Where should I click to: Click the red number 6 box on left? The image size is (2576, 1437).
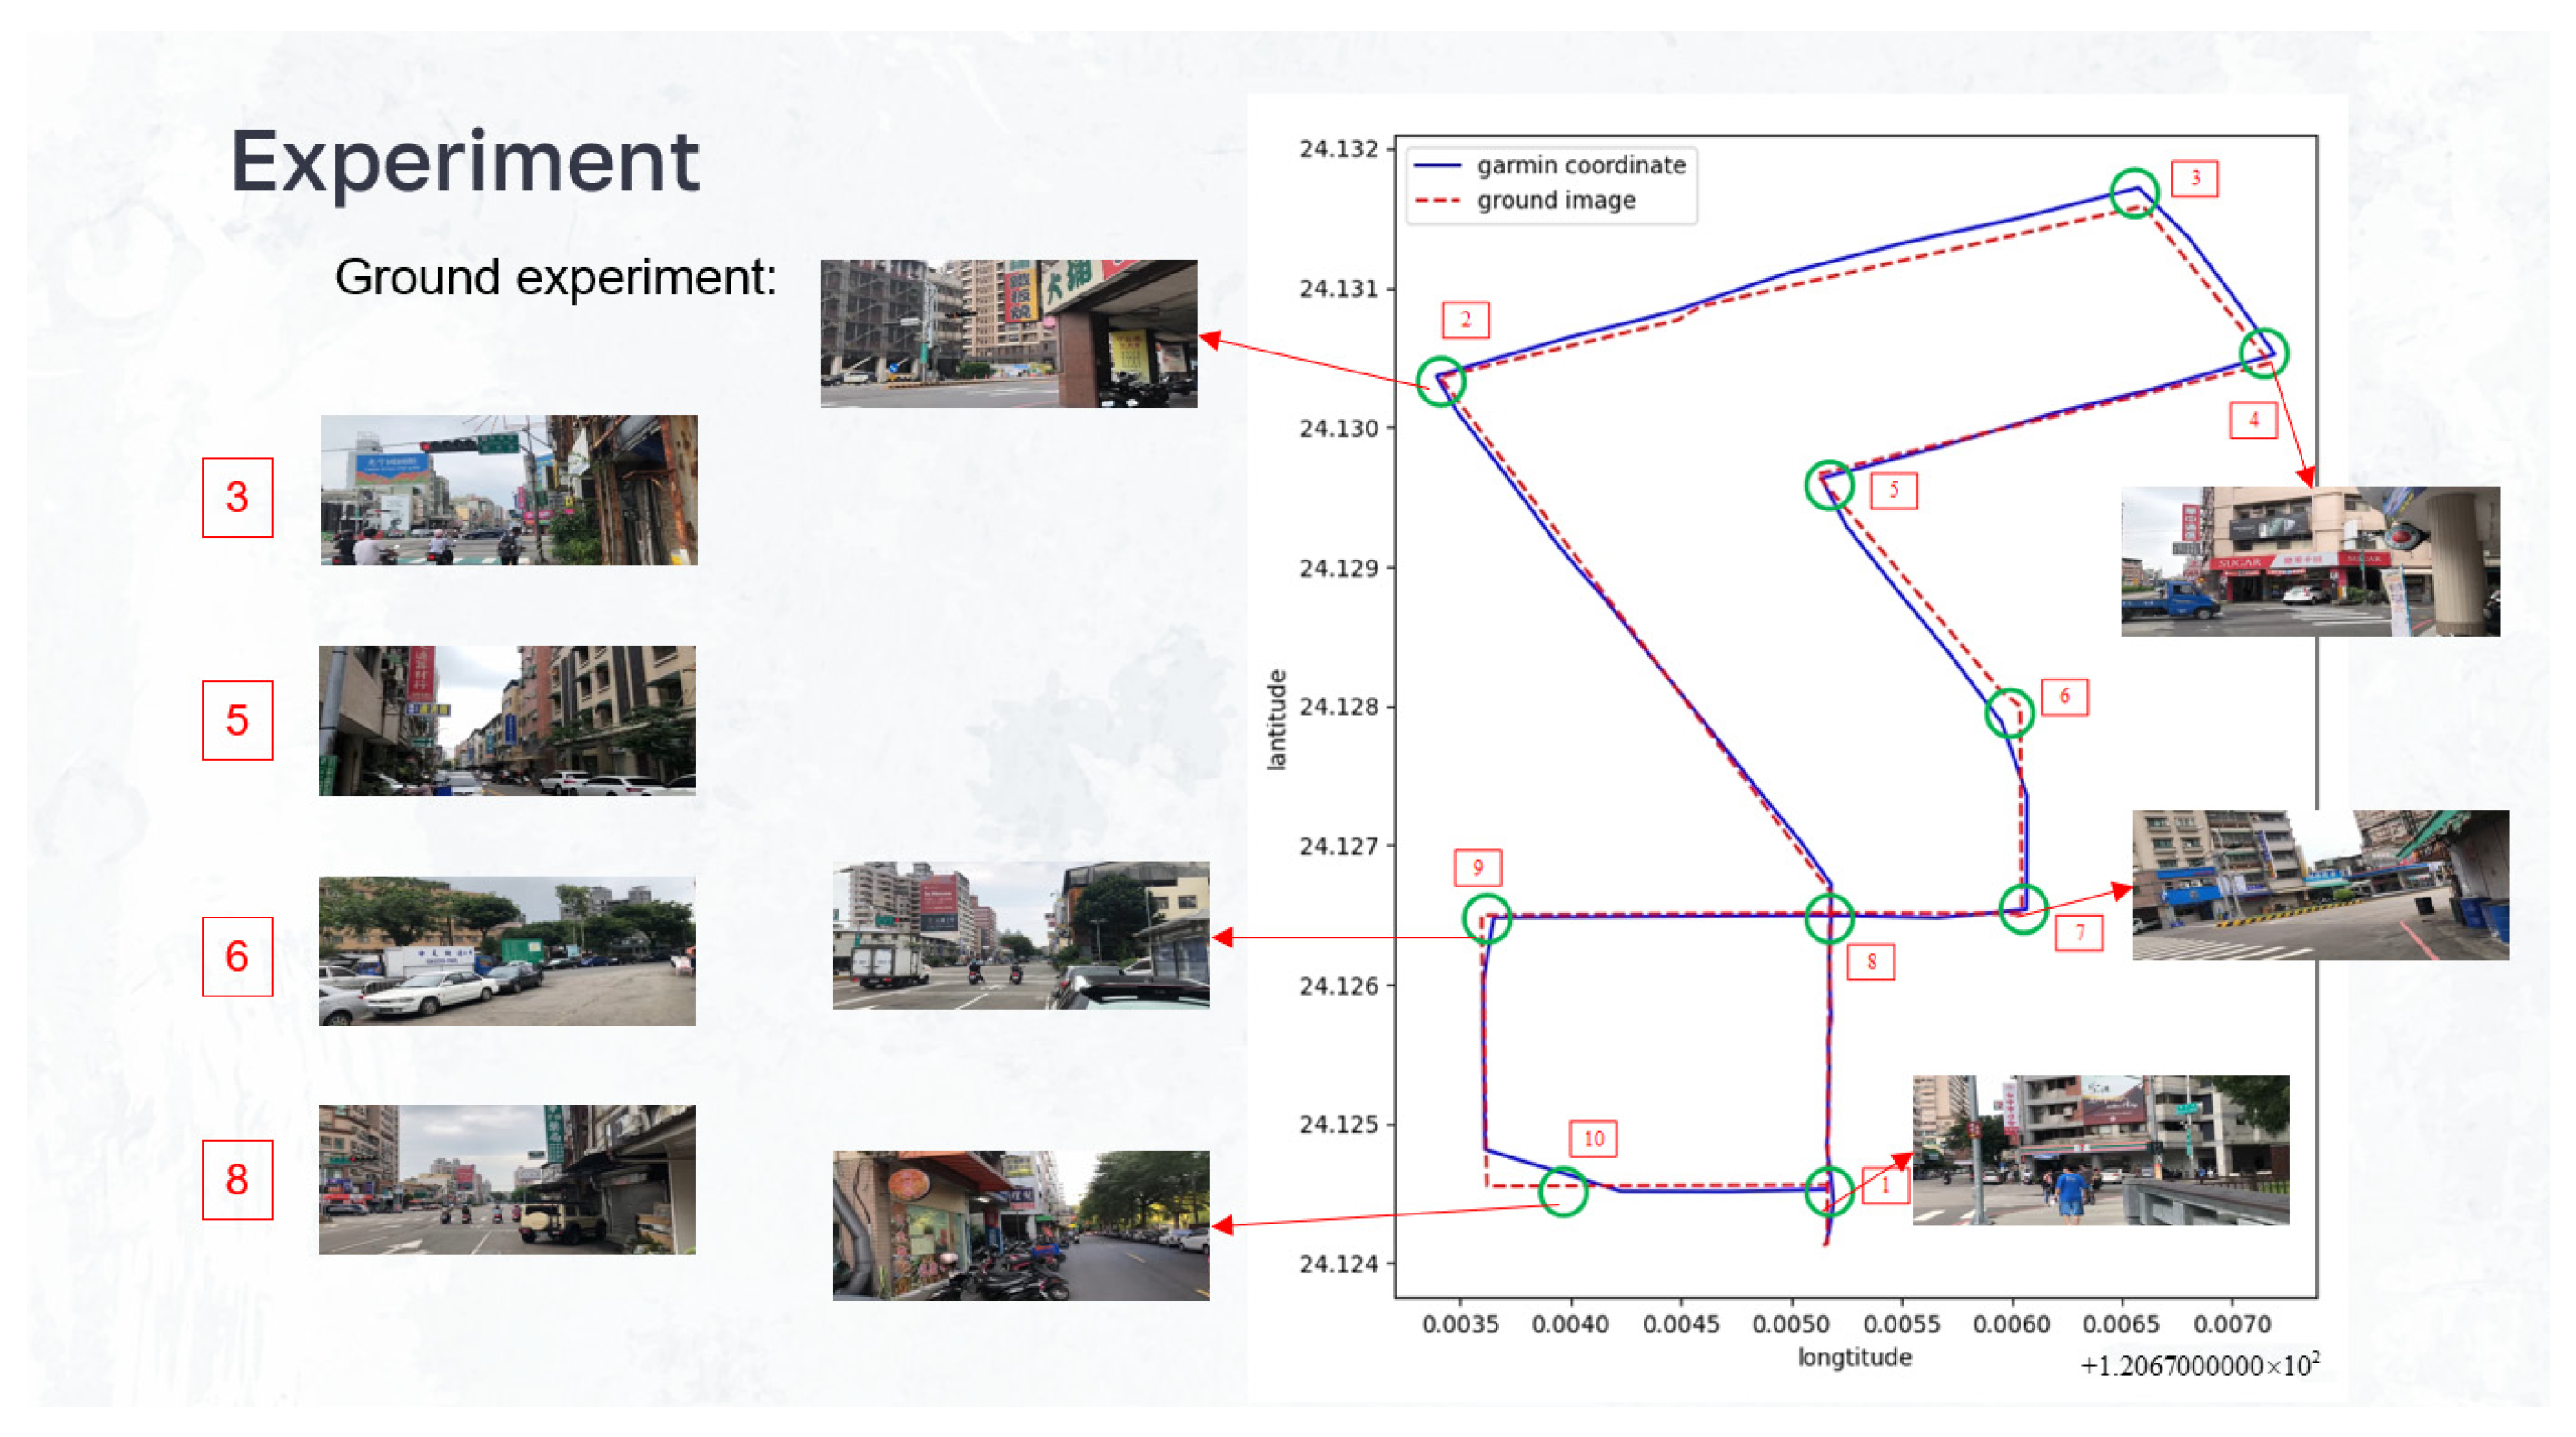point(237,956)
